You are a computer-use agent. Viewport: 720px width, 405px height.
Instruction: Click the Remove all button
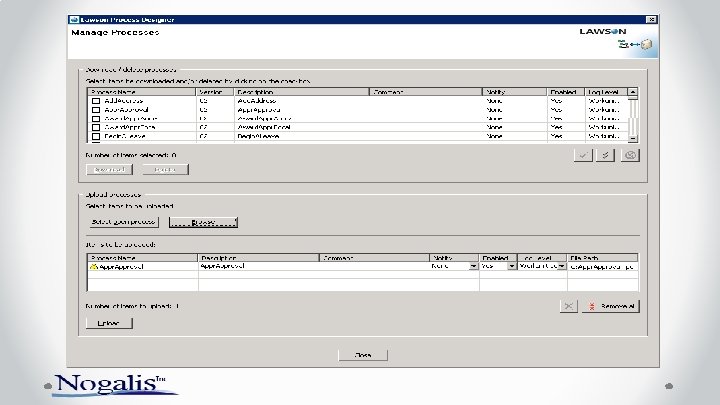click(x=611, y=306)
